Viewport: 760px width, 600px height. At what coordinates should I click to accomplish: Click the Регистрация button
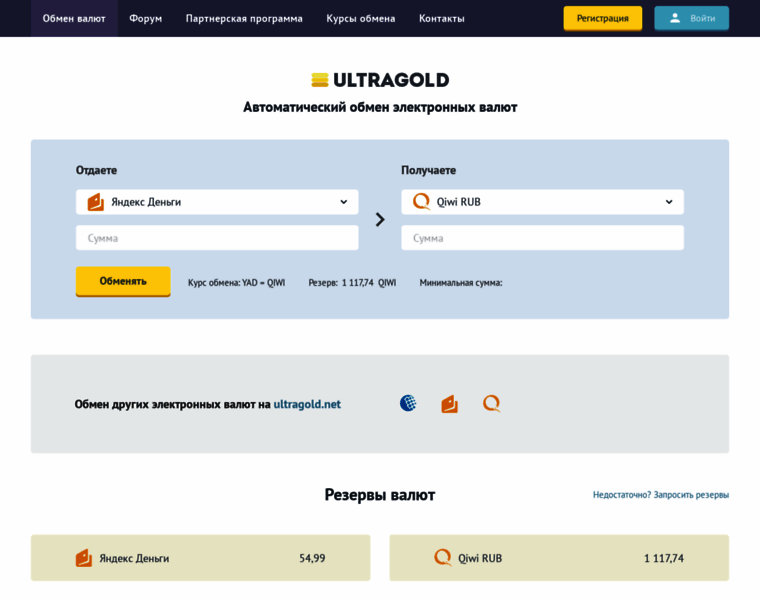point(602,18)
